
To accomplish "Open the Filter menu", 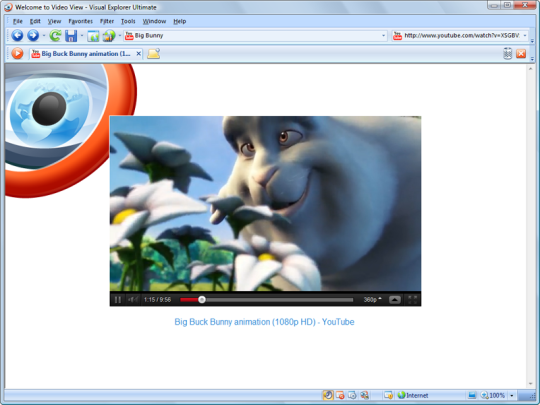I will pyautogui.click(x=107, y=21).
